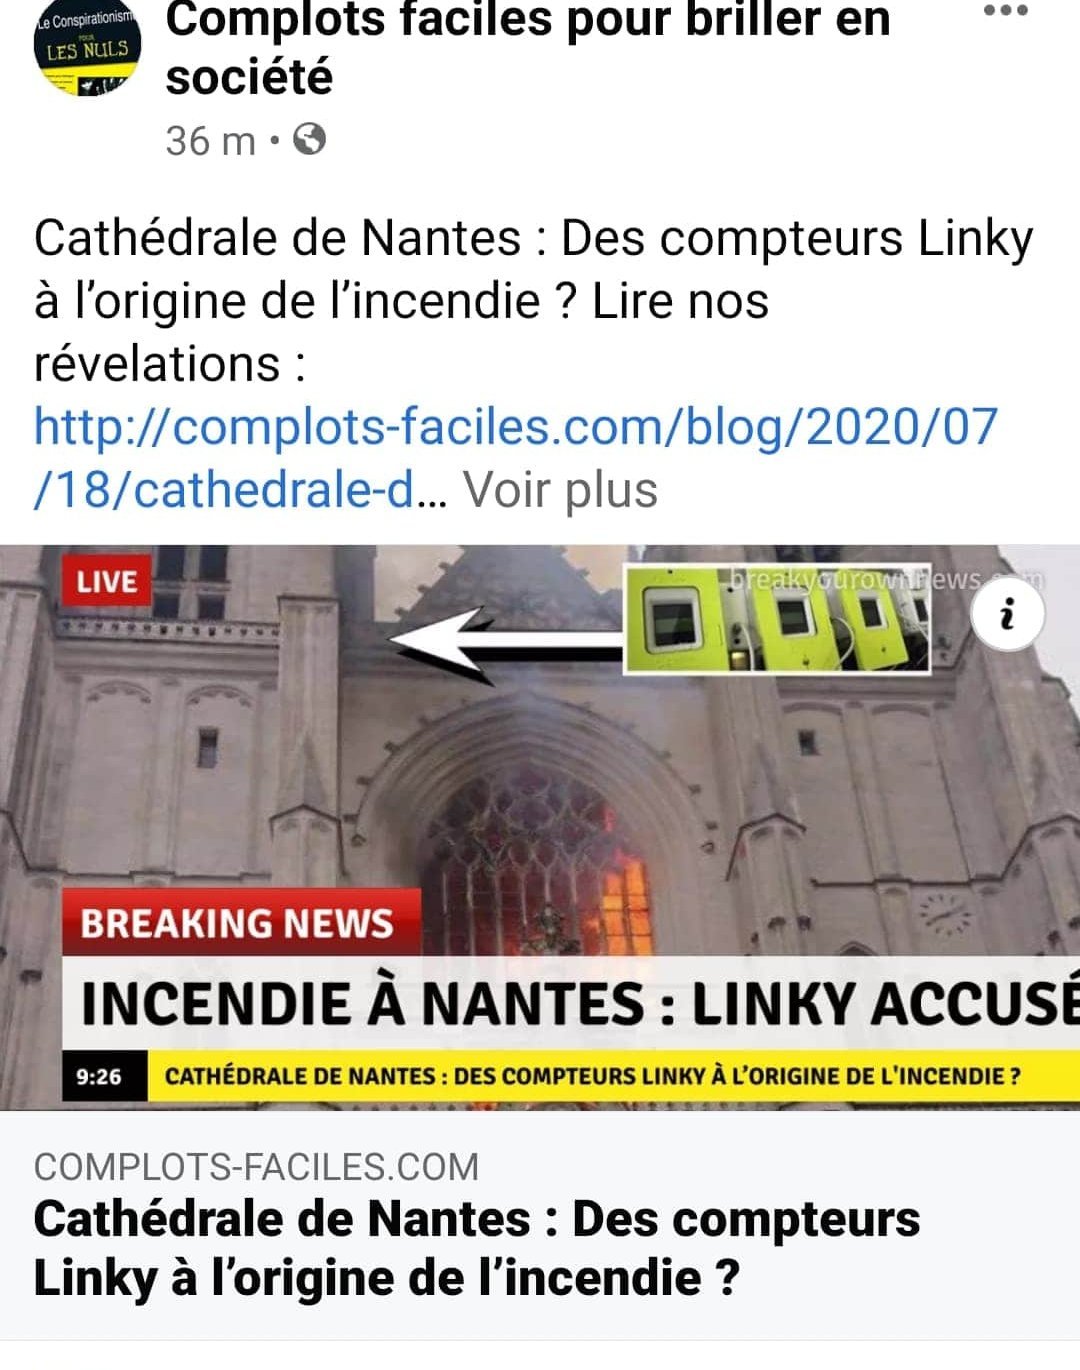The image size is (1080, 1370).
Task: Click the post text about Cathédrale de Nantes
Action: point(533,301)
